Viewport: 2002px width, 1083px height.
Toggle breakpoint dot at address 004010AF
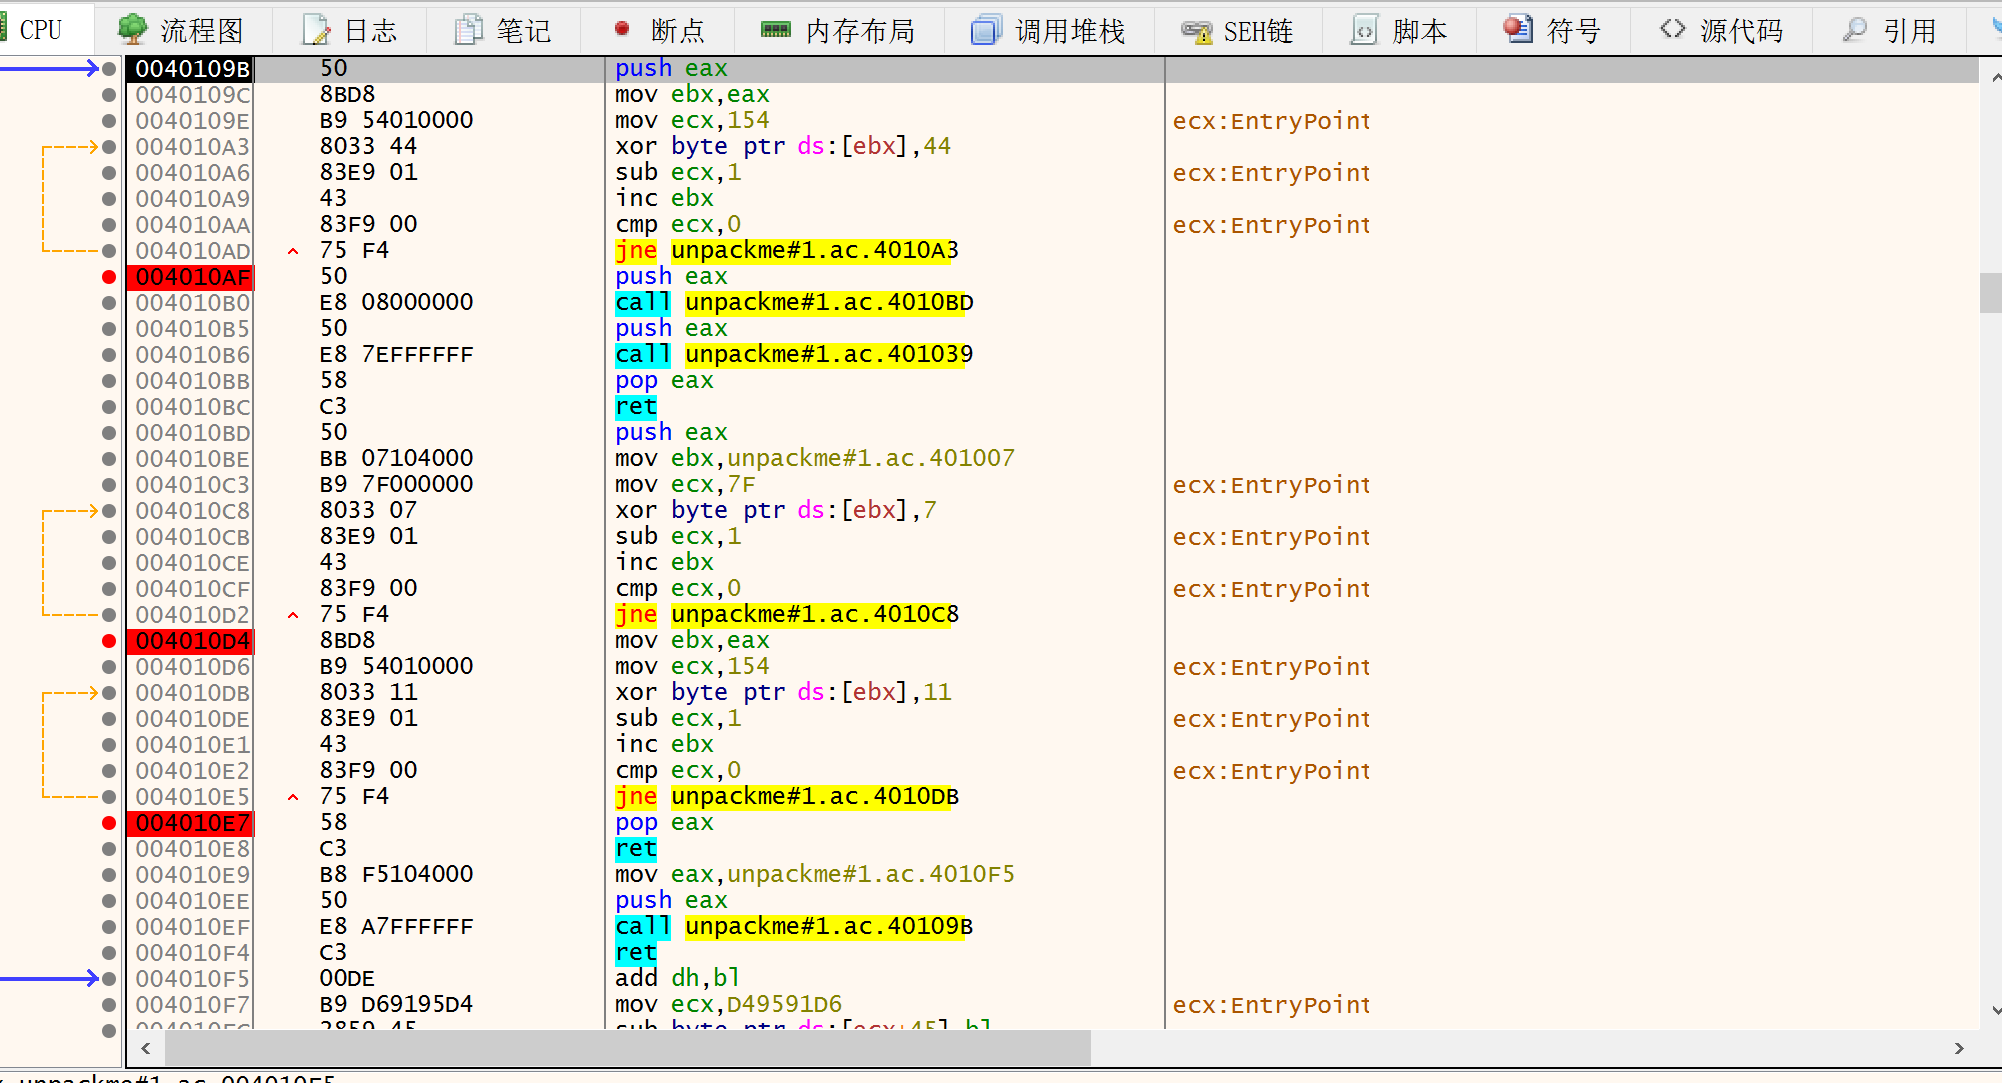point(109,277)
